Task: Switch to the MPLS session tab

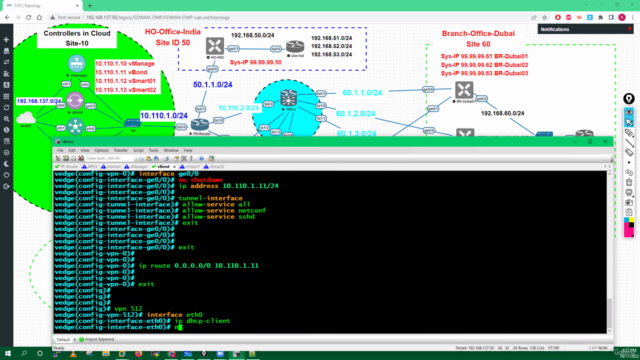Action: pyautogui.click(x=90, y=167)
